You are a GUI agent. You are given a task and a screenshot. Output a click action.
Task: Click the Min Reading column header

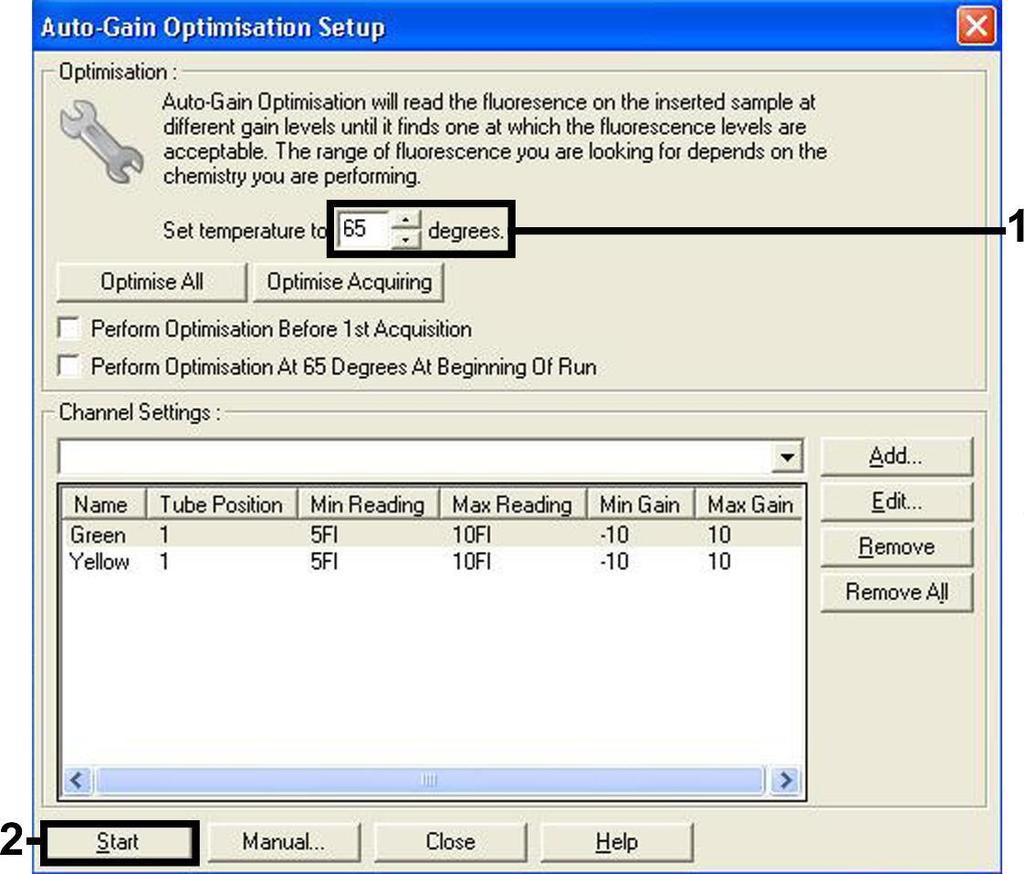pyautogui.click(x=368, y=504)
